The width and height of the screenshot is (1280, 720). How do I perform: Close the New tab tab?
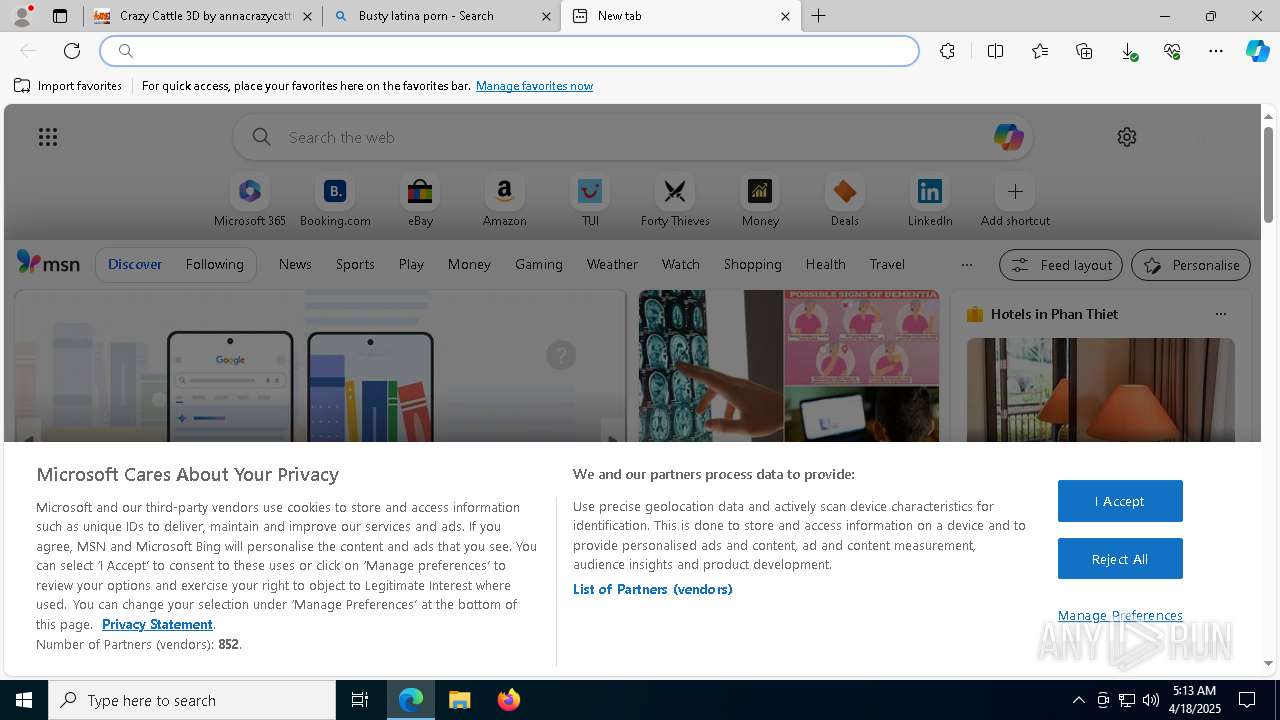coord(785,16)
